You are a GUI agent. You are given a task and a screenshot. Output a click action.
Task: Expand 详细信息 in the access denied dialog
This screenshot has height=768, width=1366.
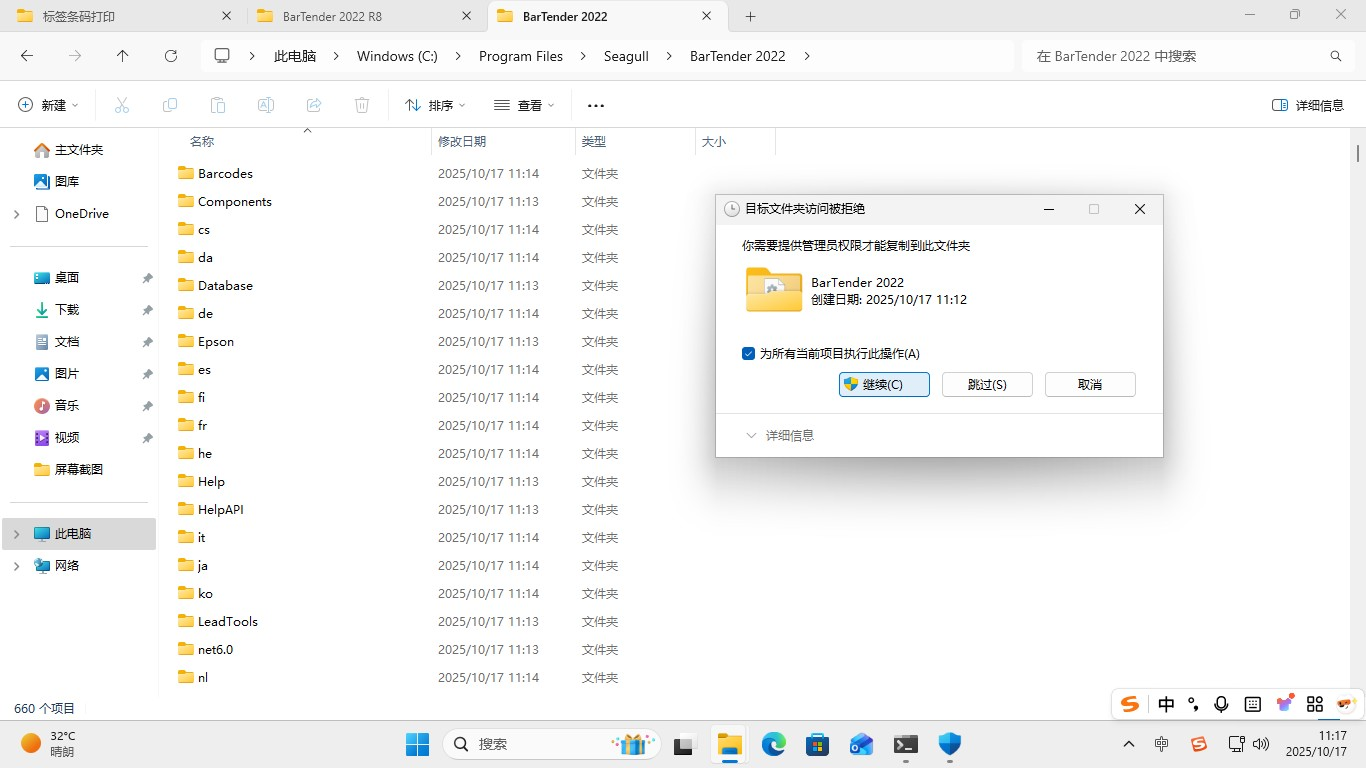pos(781,436)
